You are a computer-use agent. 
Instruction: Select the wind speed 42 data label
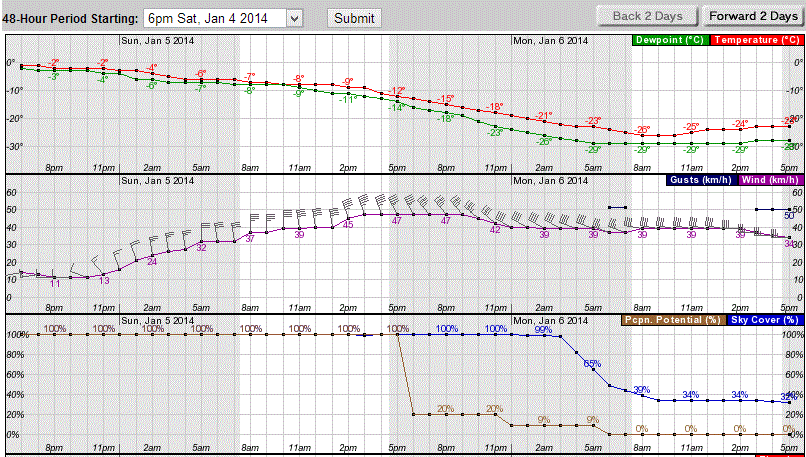[495, 229]
